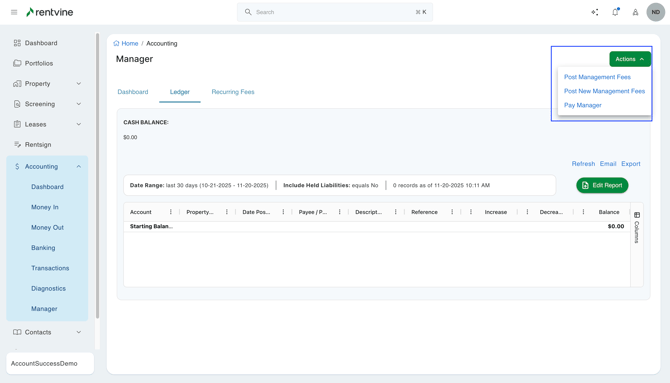Open the Columns panel icon
The height and width of the screenshot is (383, 670).
(x=637, y=215)
